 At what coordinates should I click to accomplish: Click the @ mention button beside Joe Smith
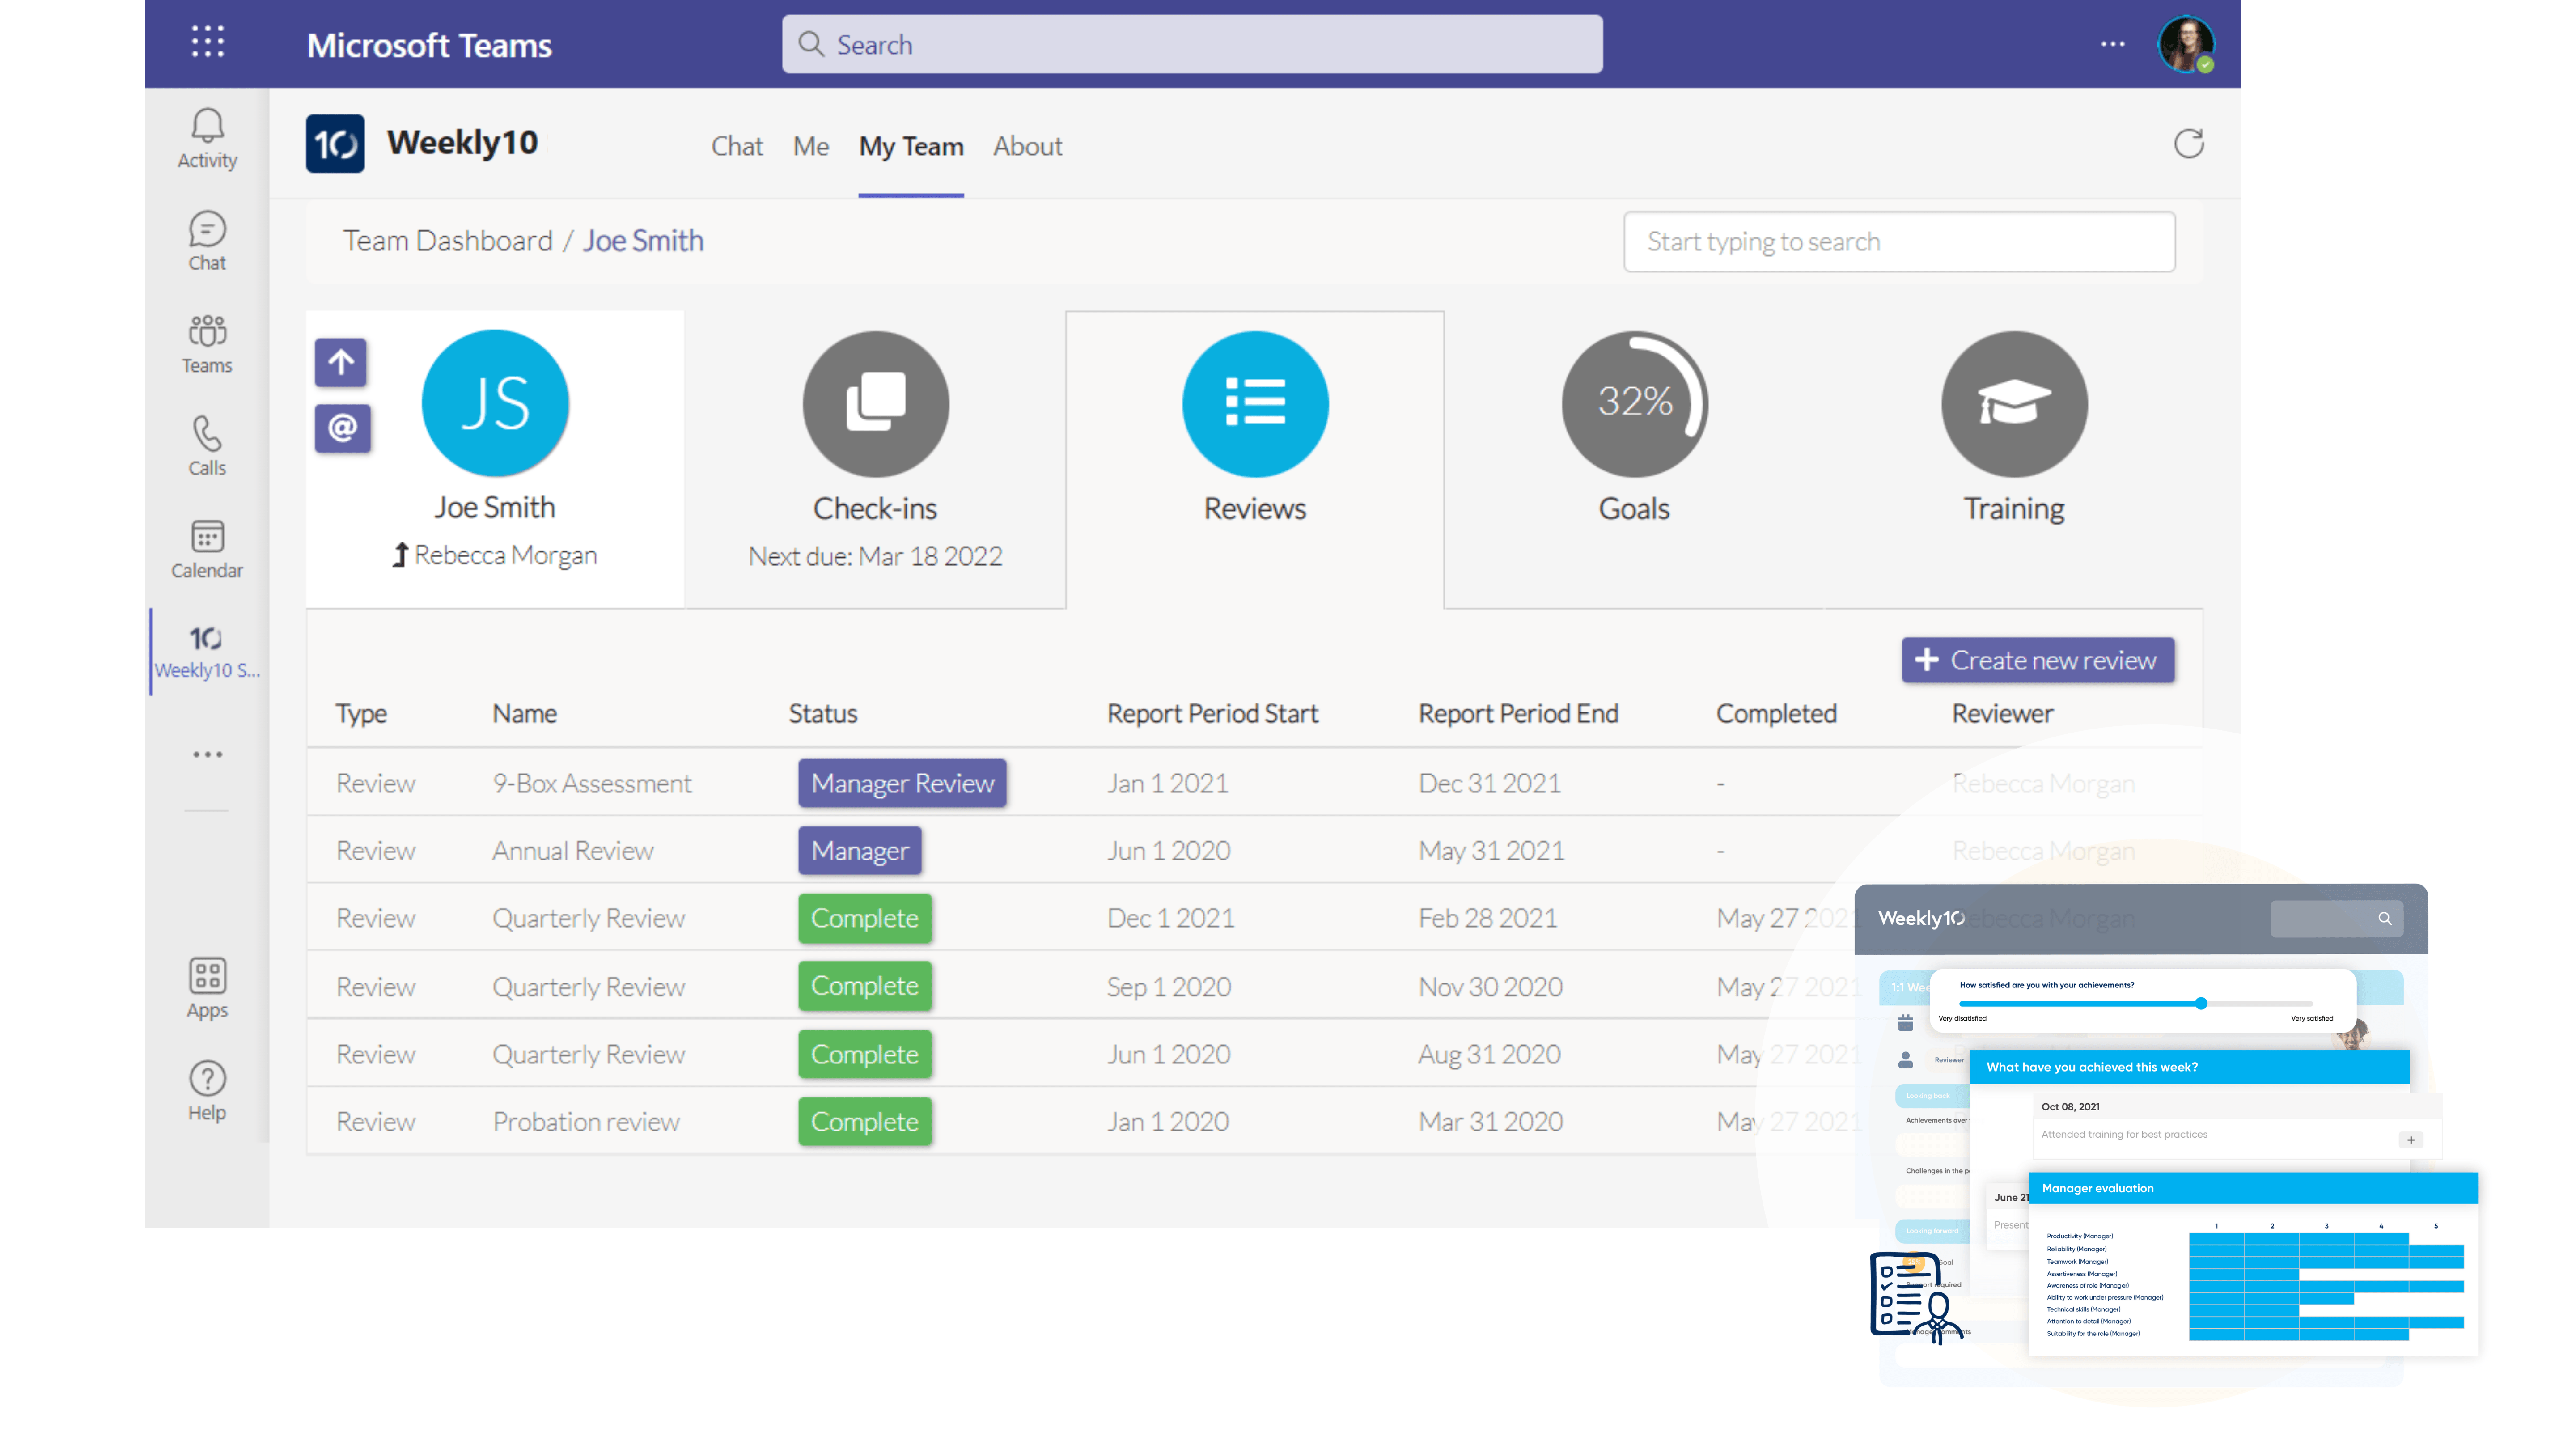click(342, 428)
